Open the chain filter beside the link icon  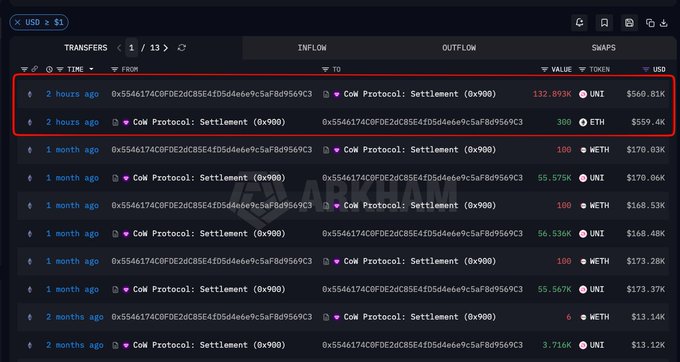[x=24, y=69]
